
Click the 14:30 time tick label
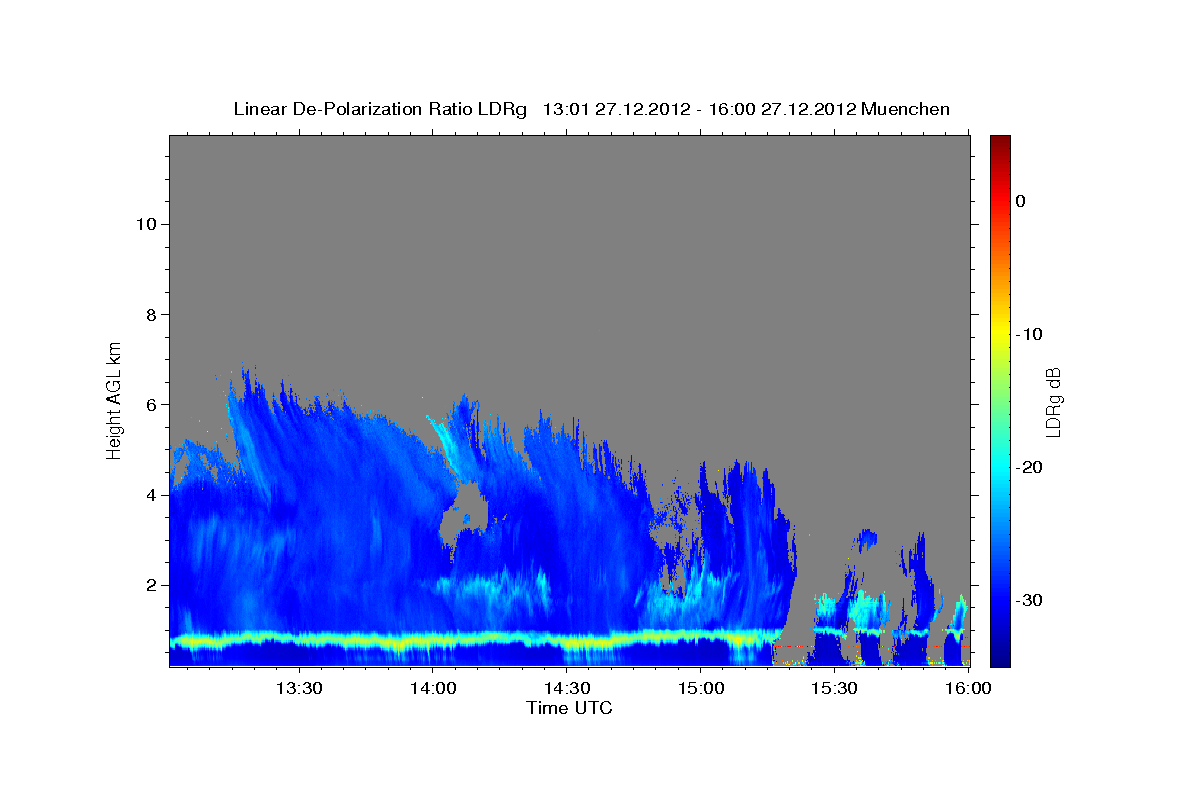click(567, 688)
